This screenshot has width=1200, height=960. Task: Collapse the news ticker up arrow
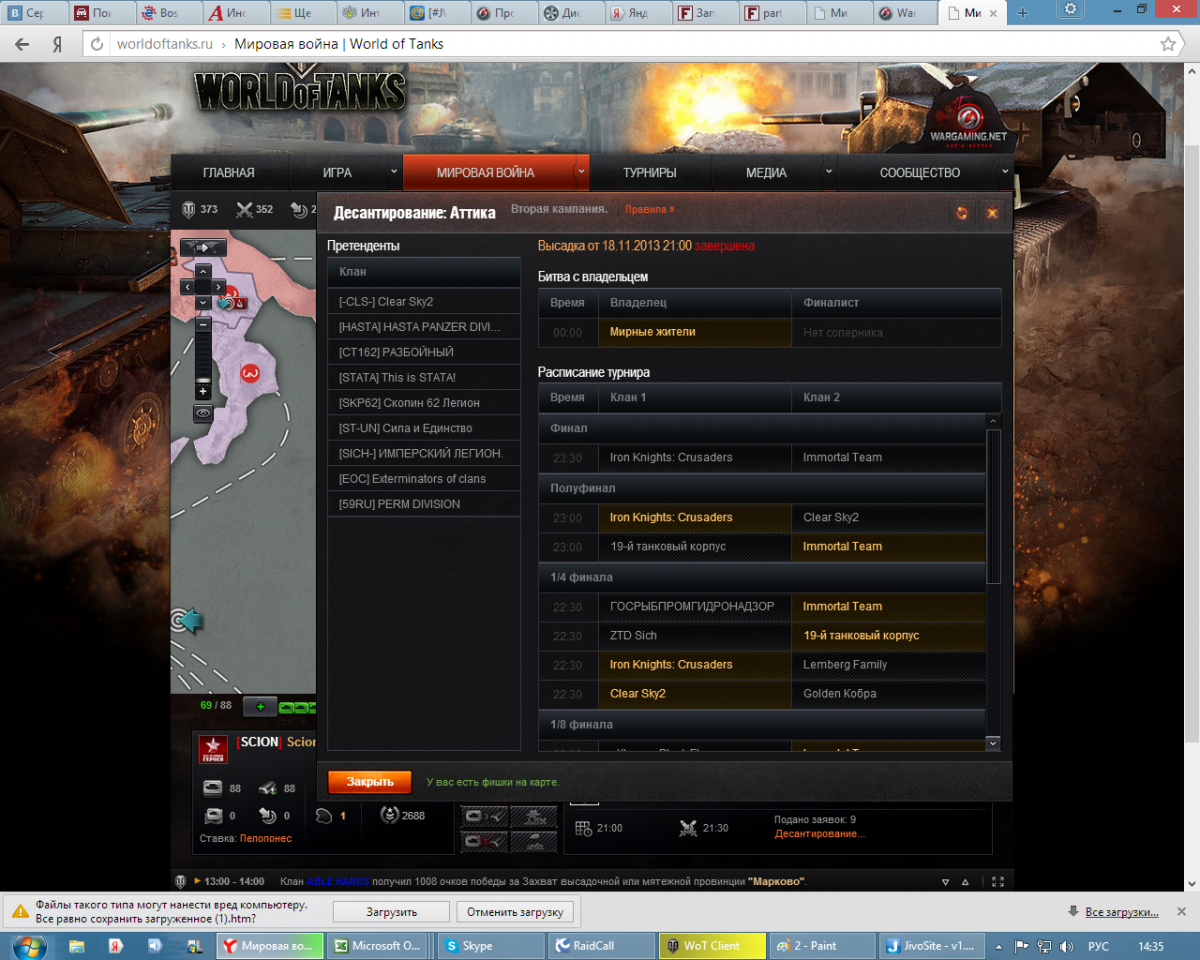click(965, 882)
